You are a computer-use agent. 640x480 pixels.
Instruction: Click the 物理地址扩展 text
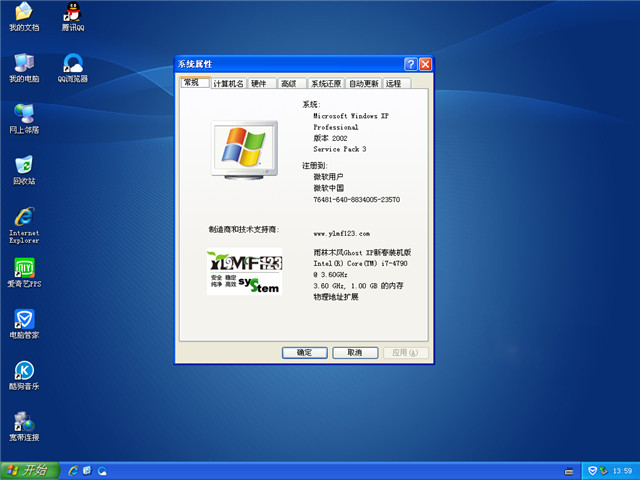[336, 297]
